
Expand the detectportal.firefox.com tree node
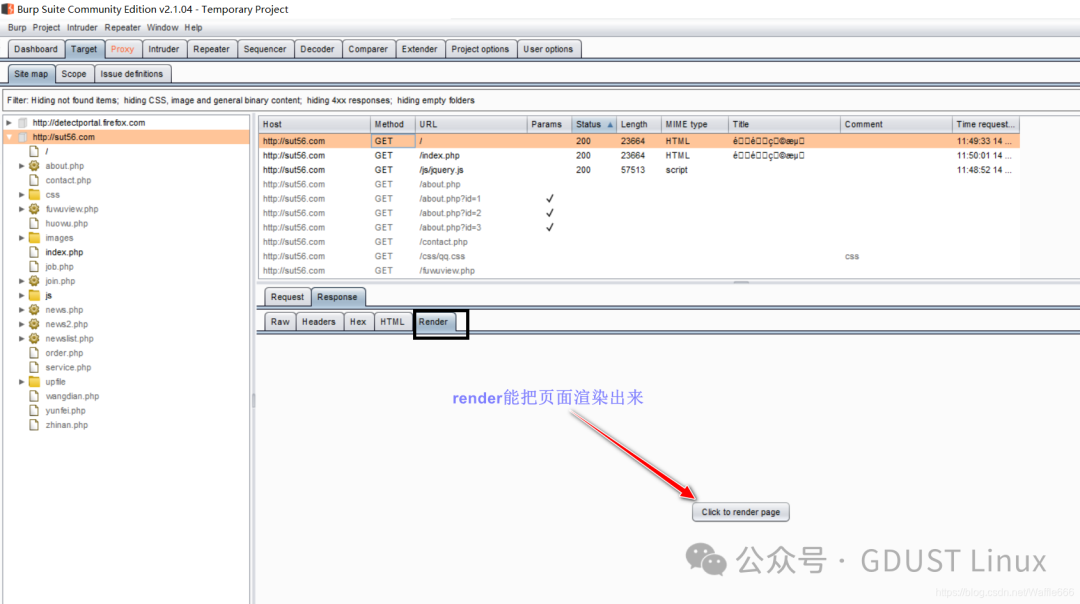tap(9, 123)
